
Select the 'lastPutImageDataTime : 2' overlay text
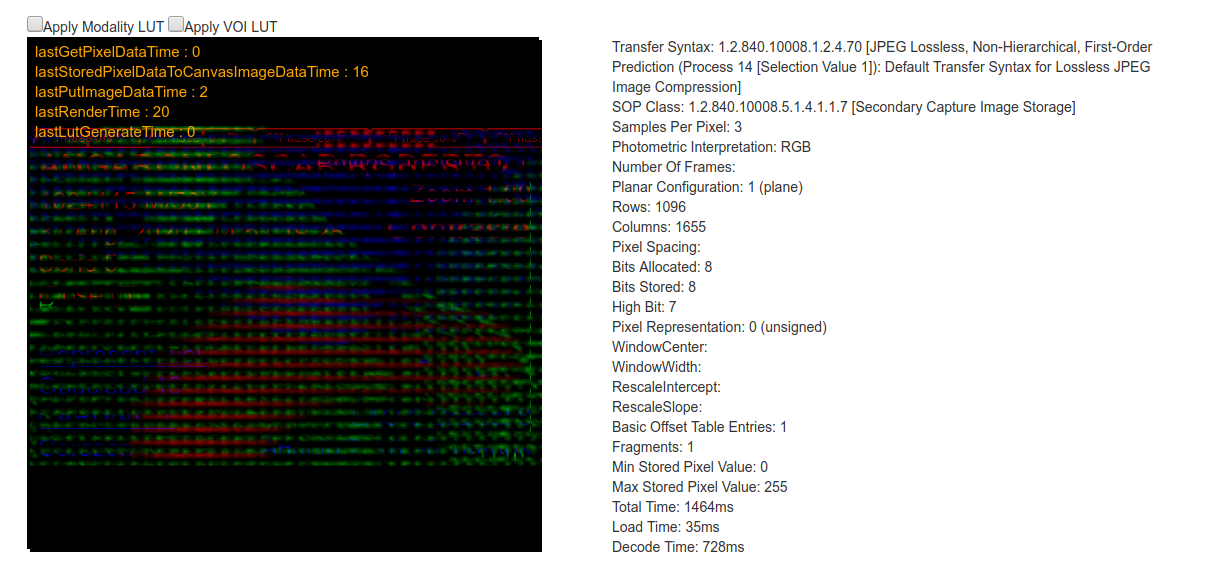121,92
